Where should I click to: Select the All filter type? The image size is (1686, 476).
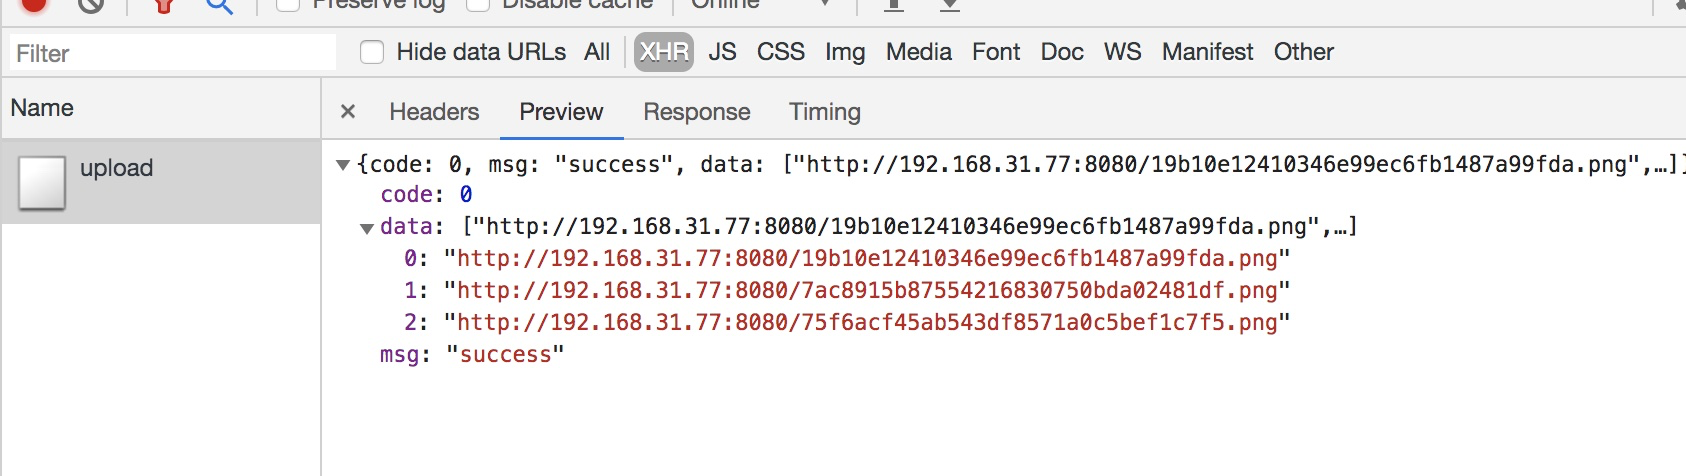pyautogui.click(x=597, y=52)
